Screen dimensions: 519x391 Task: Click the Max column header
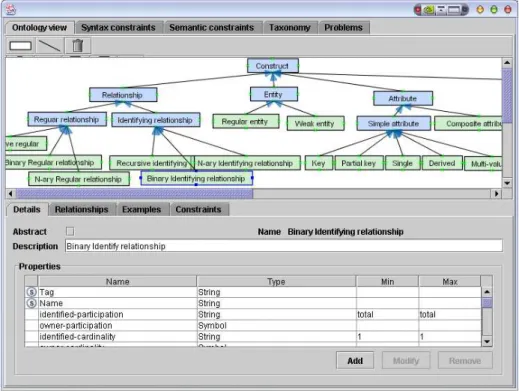[450, 281]
